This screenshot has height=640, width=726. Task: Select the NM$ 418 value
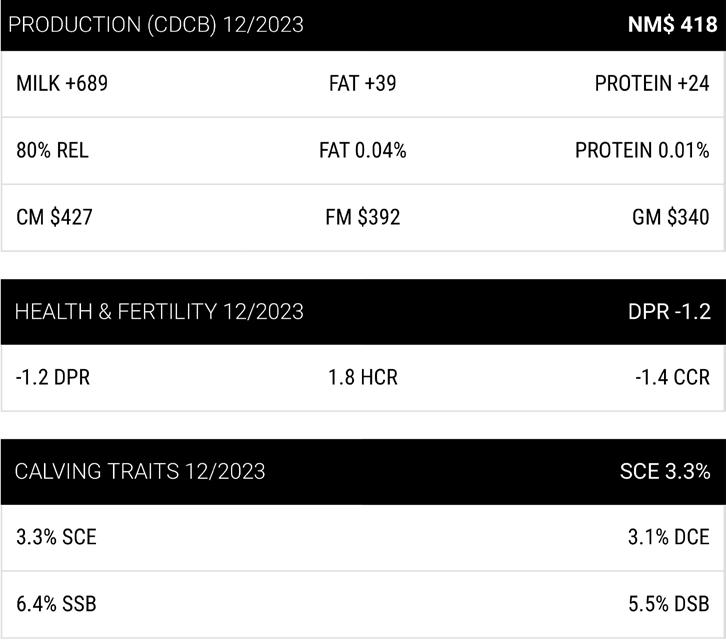click(669, 25)
